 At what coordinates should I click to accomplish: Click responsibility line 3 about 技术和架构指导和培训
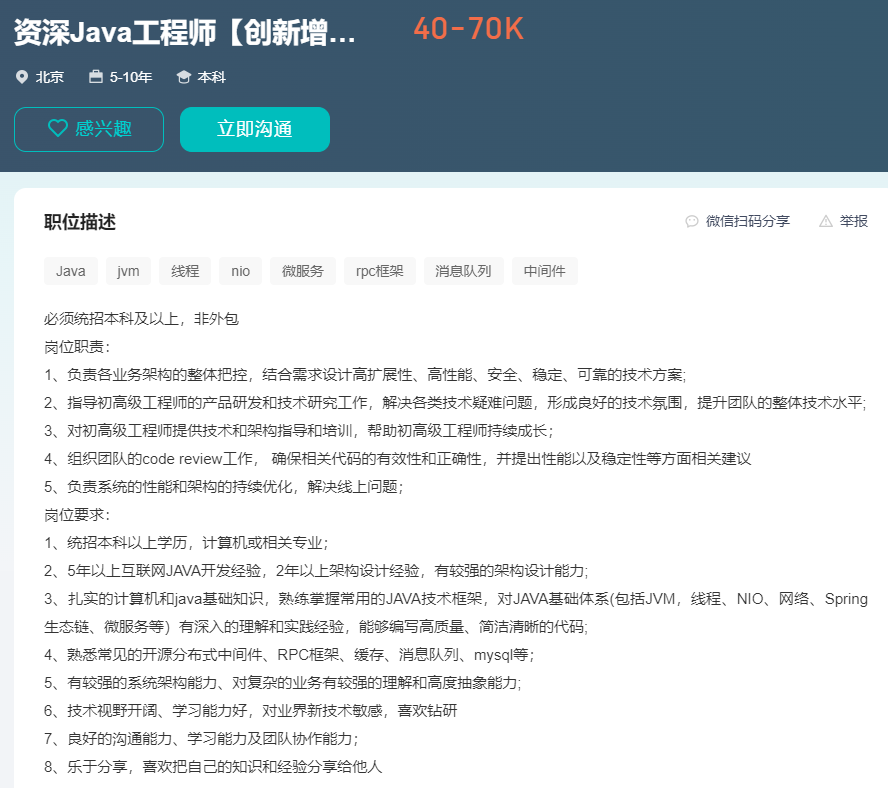click(298, 431)
